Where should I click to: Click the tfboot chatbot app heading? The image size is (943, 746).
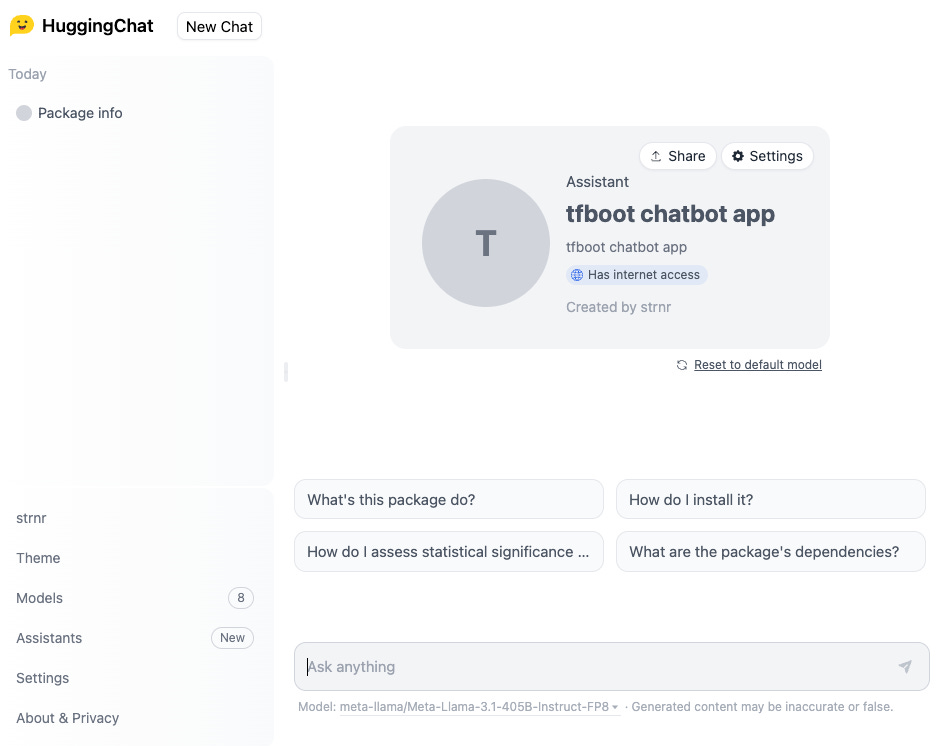(x=670, y=214)
